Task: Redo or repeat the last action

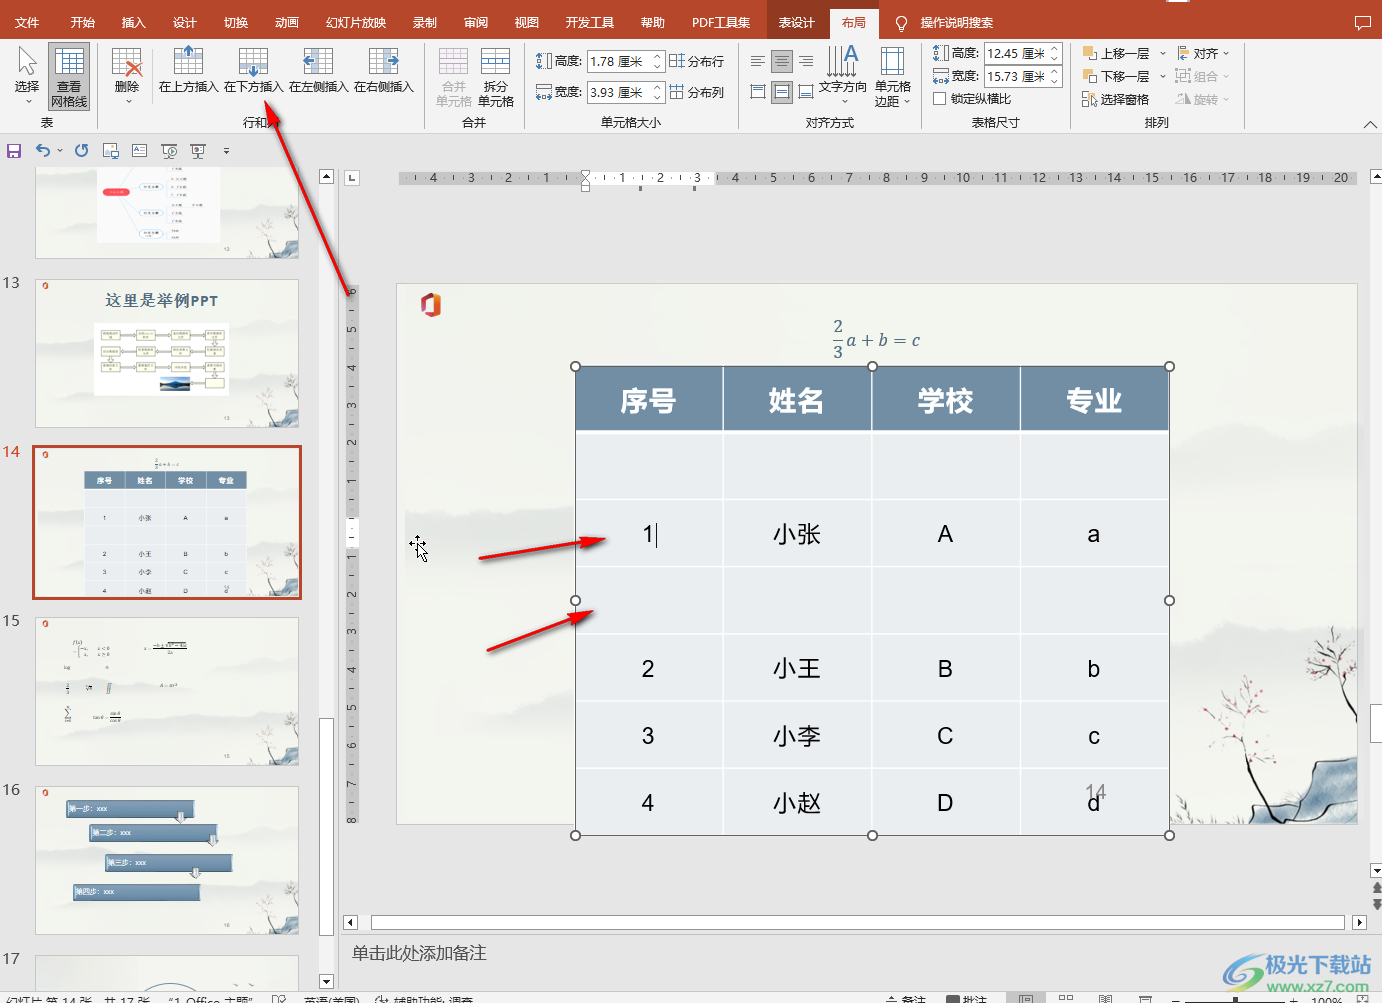Action: click(x=82, y=151)
